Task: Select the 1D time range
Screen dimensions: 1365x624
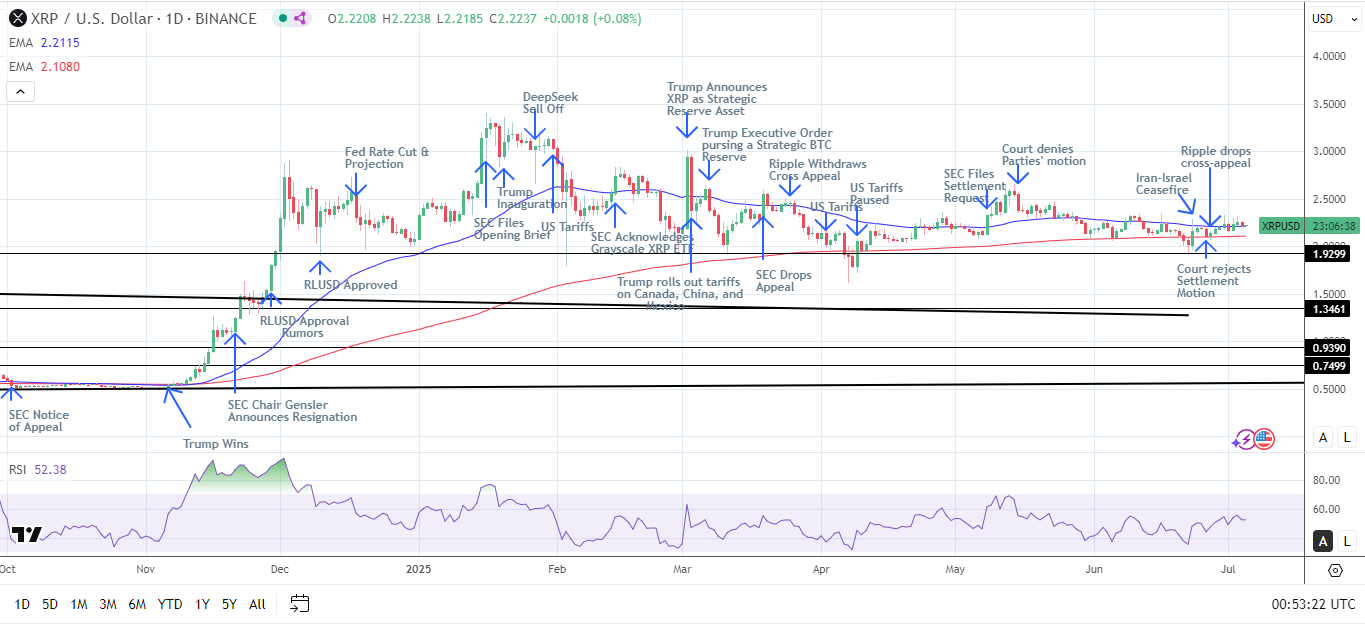Action: pos(22,604)
